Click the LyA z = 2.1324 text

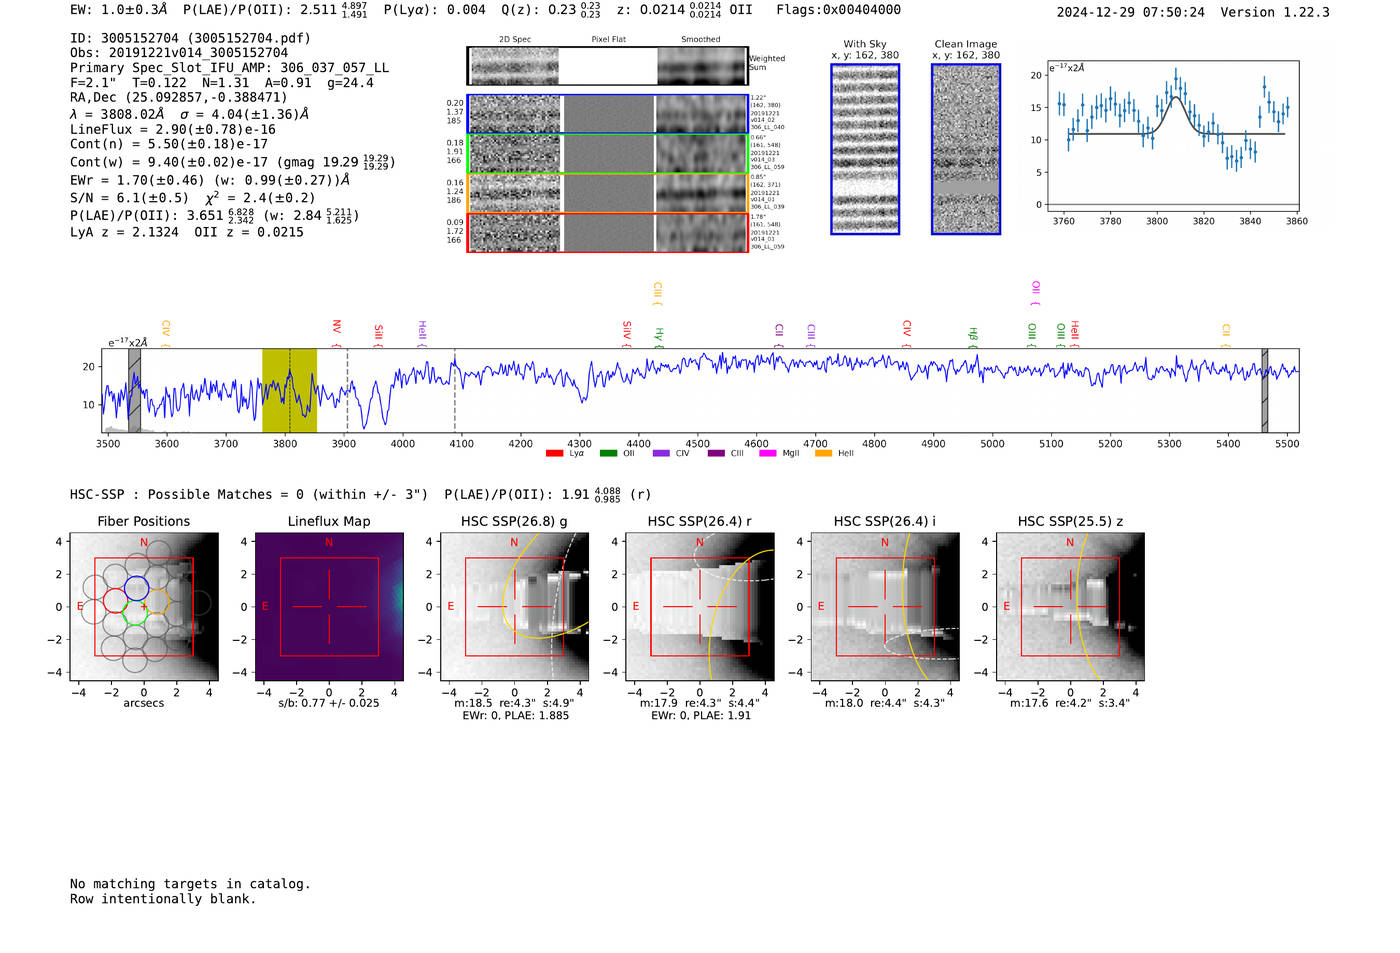(124, 232)
